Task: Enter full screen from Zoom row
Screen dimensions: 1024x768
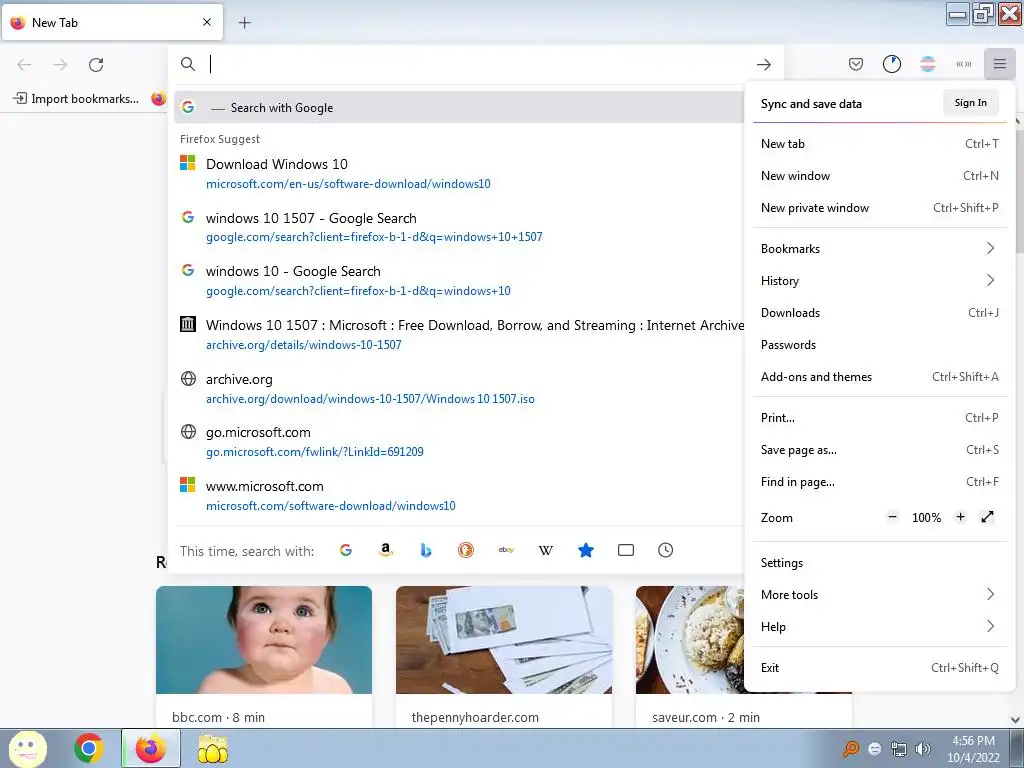Action: (987, 517)
